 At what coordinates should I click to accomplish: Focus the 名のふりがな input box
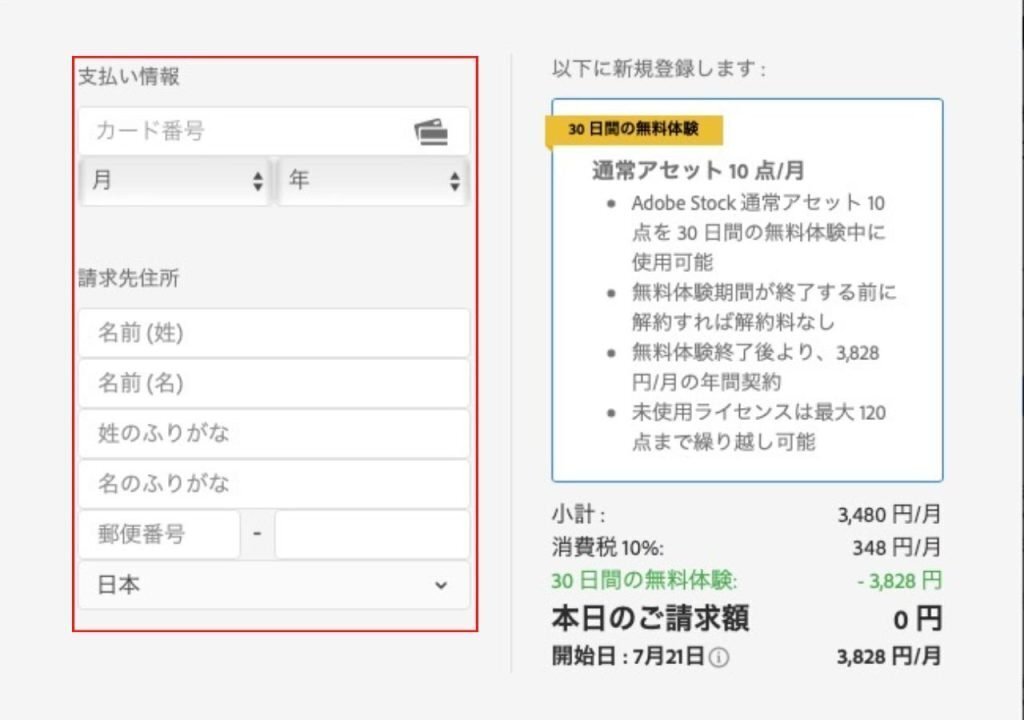pyautogui.click(x=273, y=484)
